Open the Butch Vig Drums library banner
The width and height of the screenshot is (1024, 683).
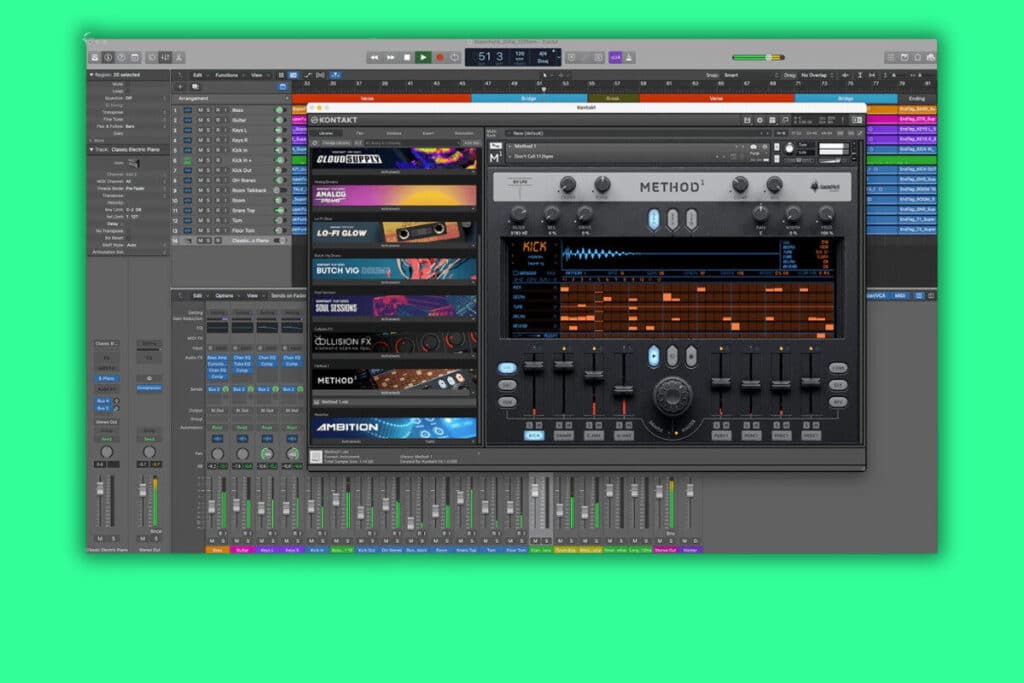pyautogui.click(x=395, y=270)
